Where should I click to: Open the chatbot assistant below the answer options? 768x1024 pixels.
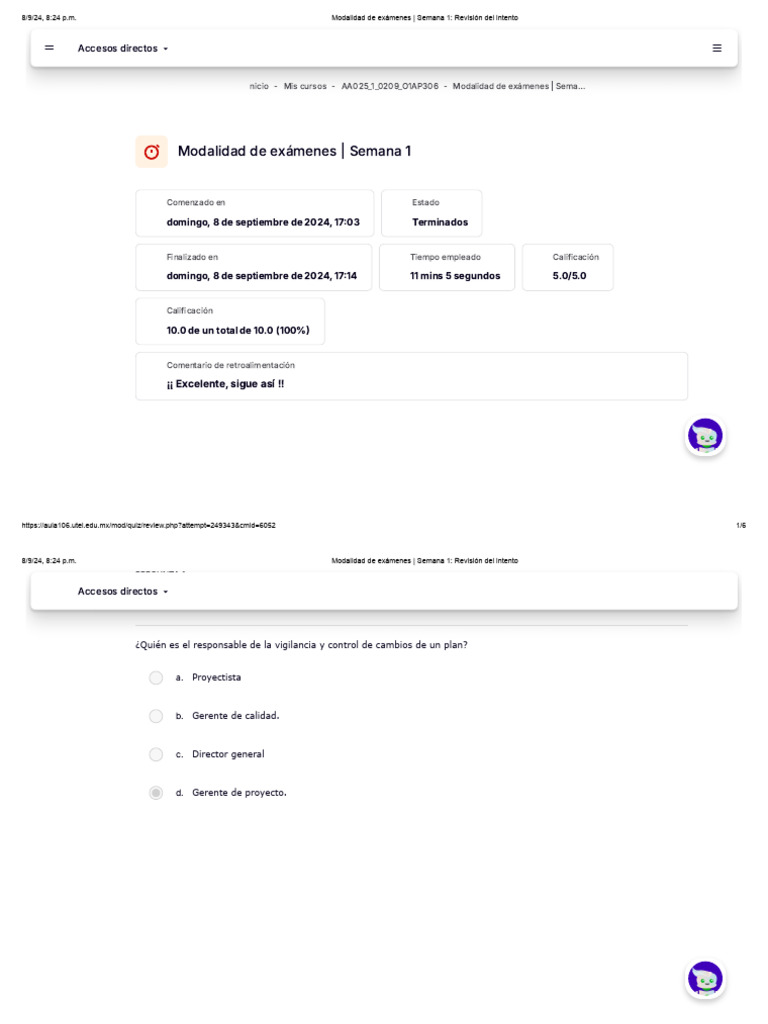coord(705,980)
